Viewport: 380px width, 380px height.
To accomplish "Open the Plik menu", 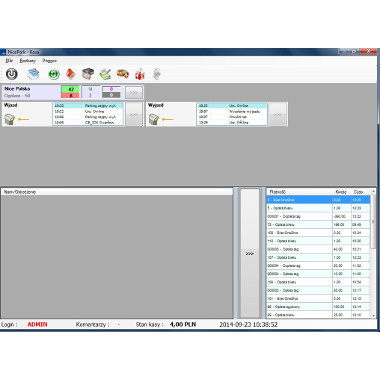I will point(9,61).
